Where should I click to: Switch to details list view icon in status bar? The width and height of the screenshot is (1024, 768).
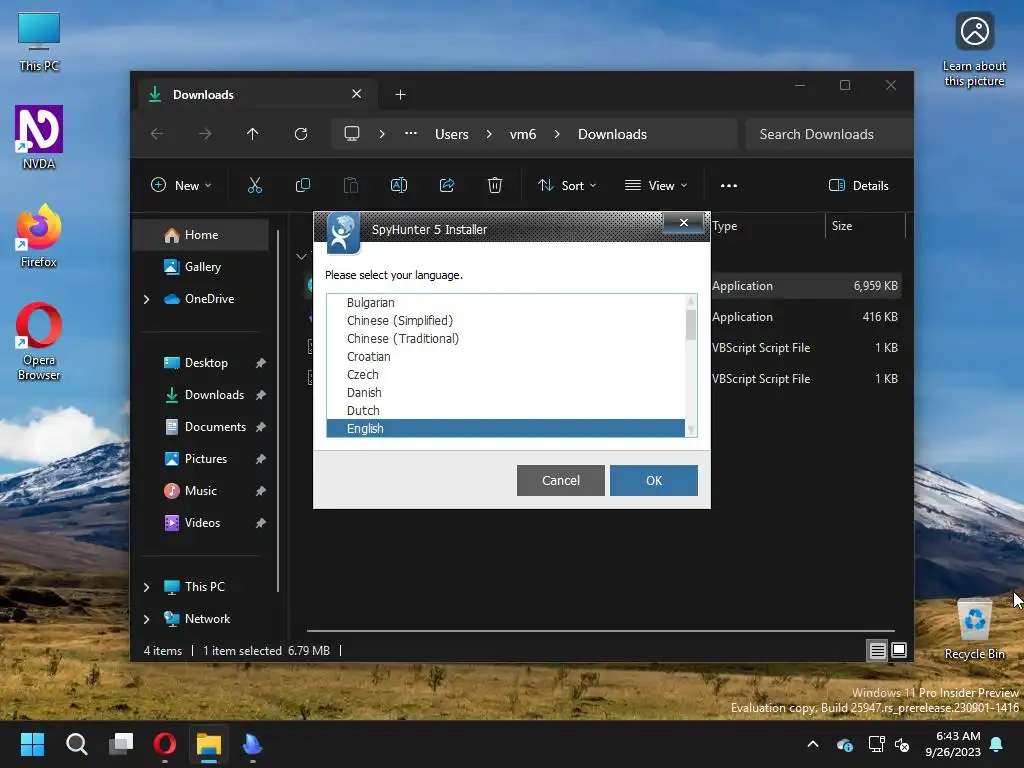[x=877, y=650]
